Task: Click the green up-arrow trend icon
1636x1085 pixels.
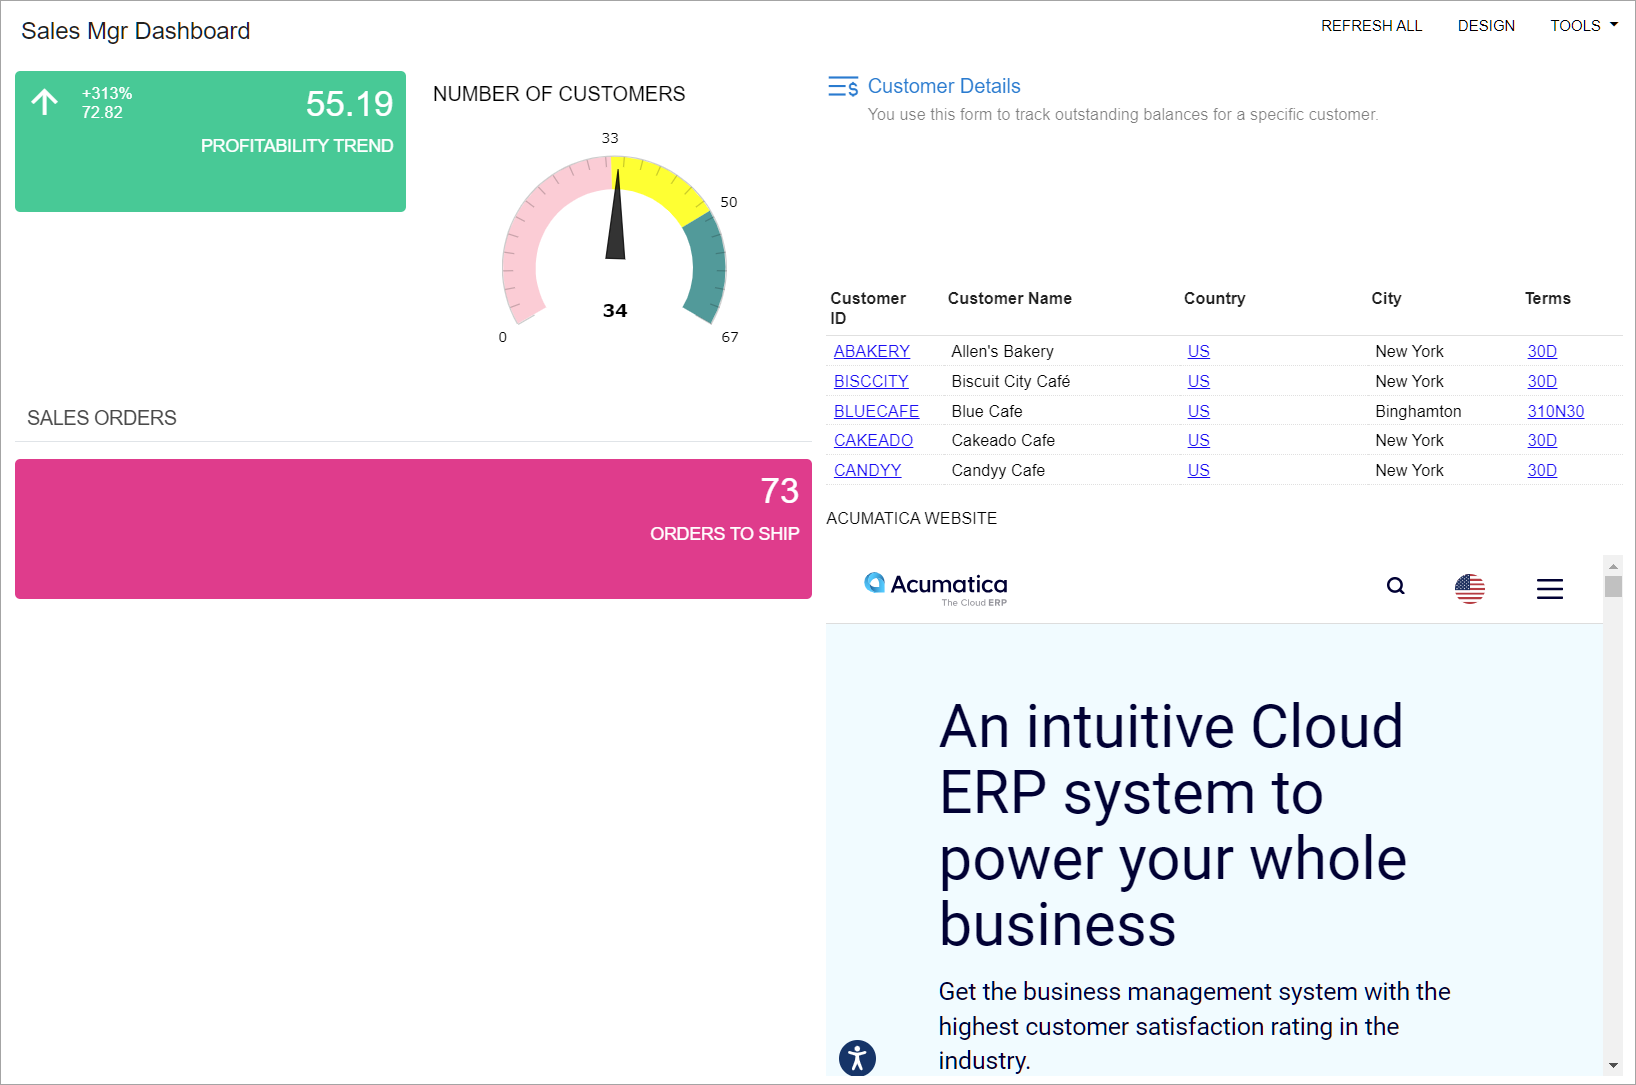Action: 45,102
